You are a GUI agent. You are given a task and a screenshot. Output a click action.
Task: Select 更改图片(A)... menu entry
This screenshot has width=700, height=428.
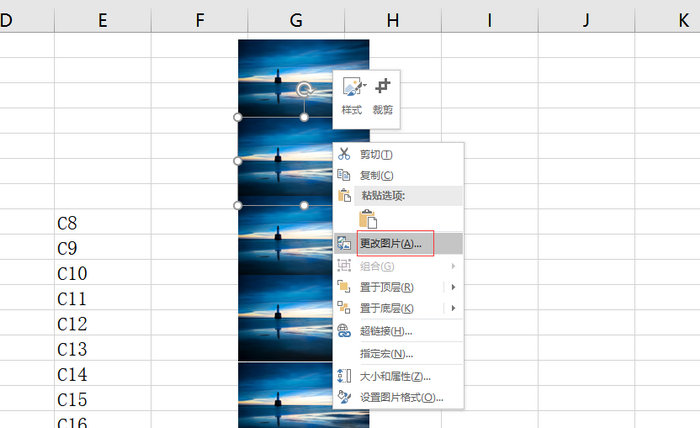coord(399,244)
